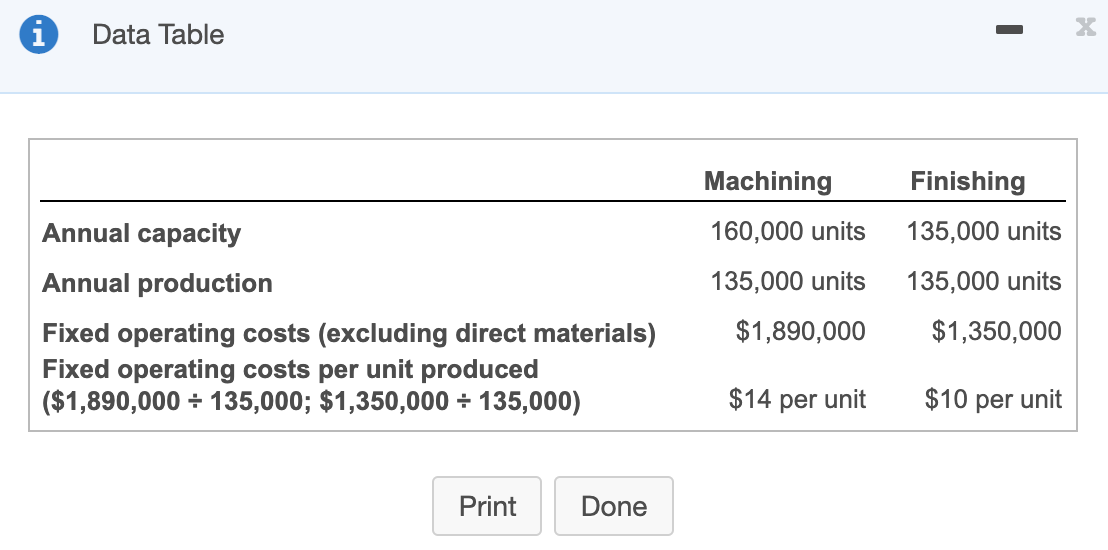Click the blue info icon
1108x550 pixels.
(39, 34)
